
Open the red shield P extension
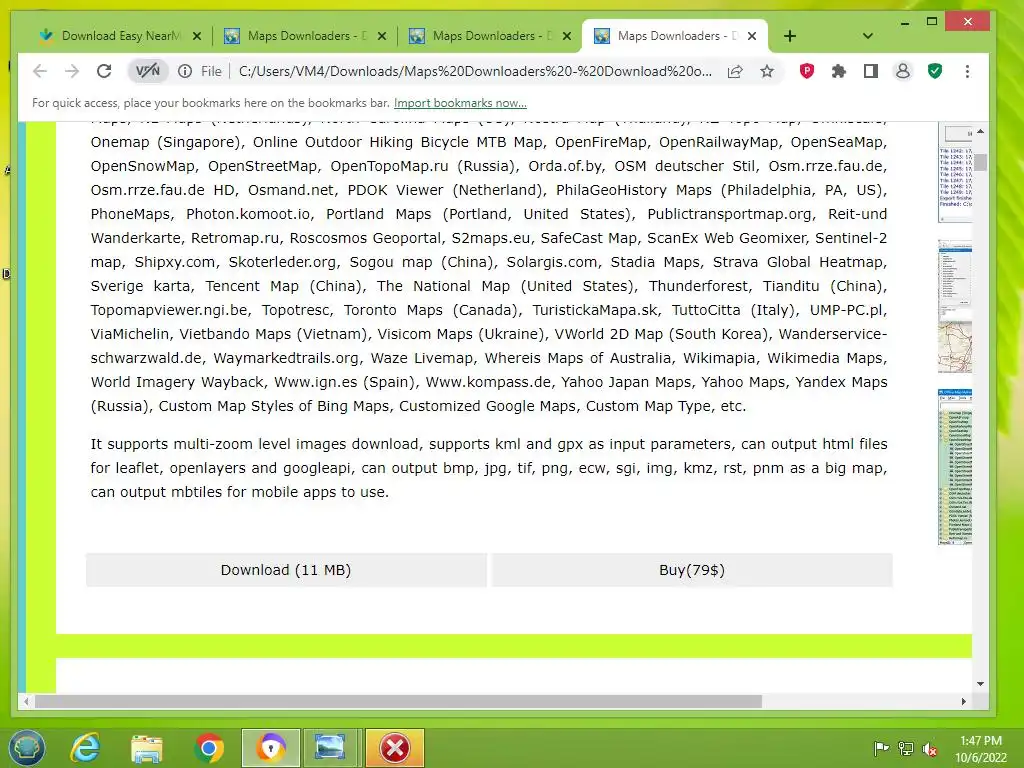point(807,71)
